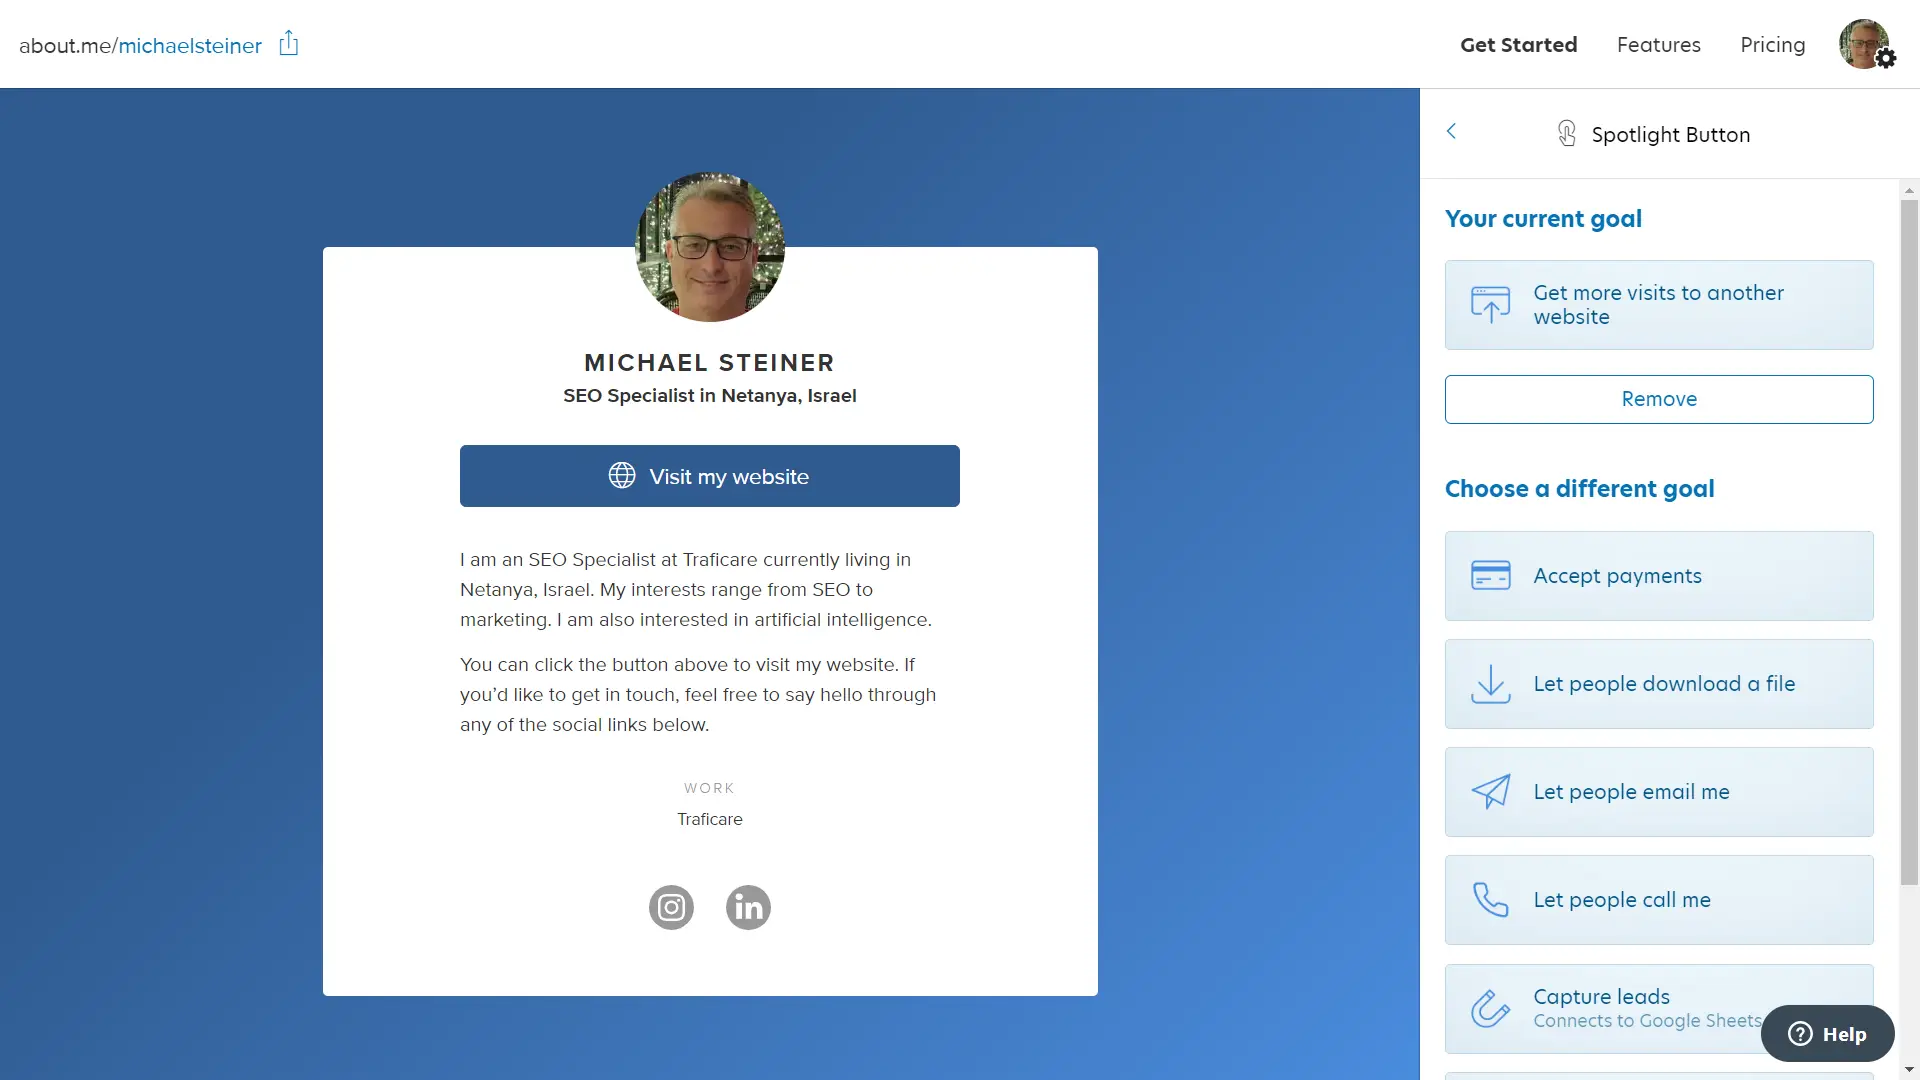Toggle the Get more visits goal selection
1920x1080 pixels.
coord(1659,305)
